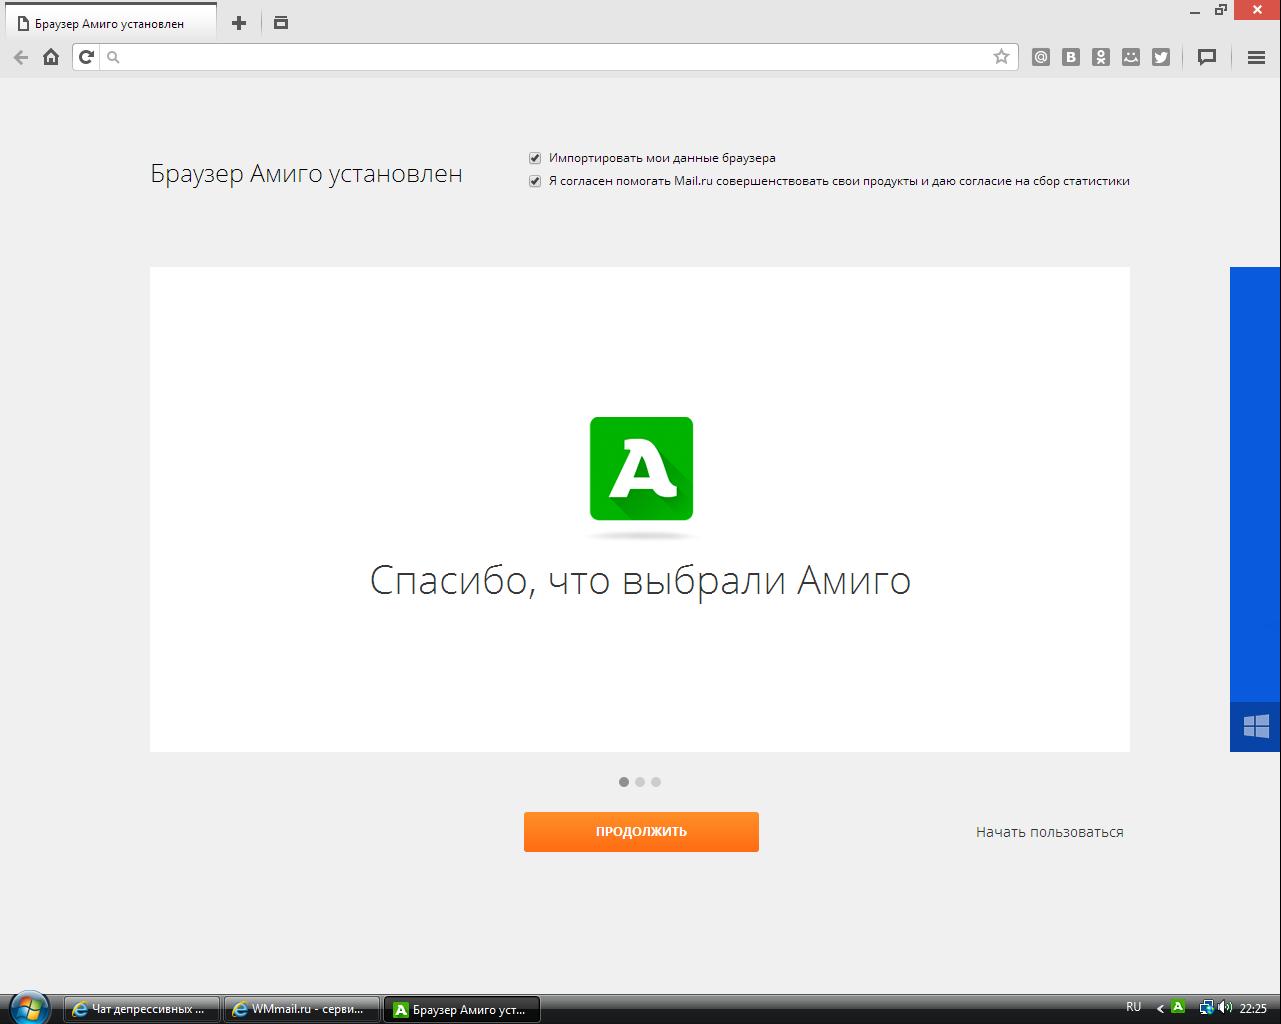This screenshot has height=1024, width=1281.
Task: Go back using the back arrow
Action: pyautogui.click(x=21, y=57)
